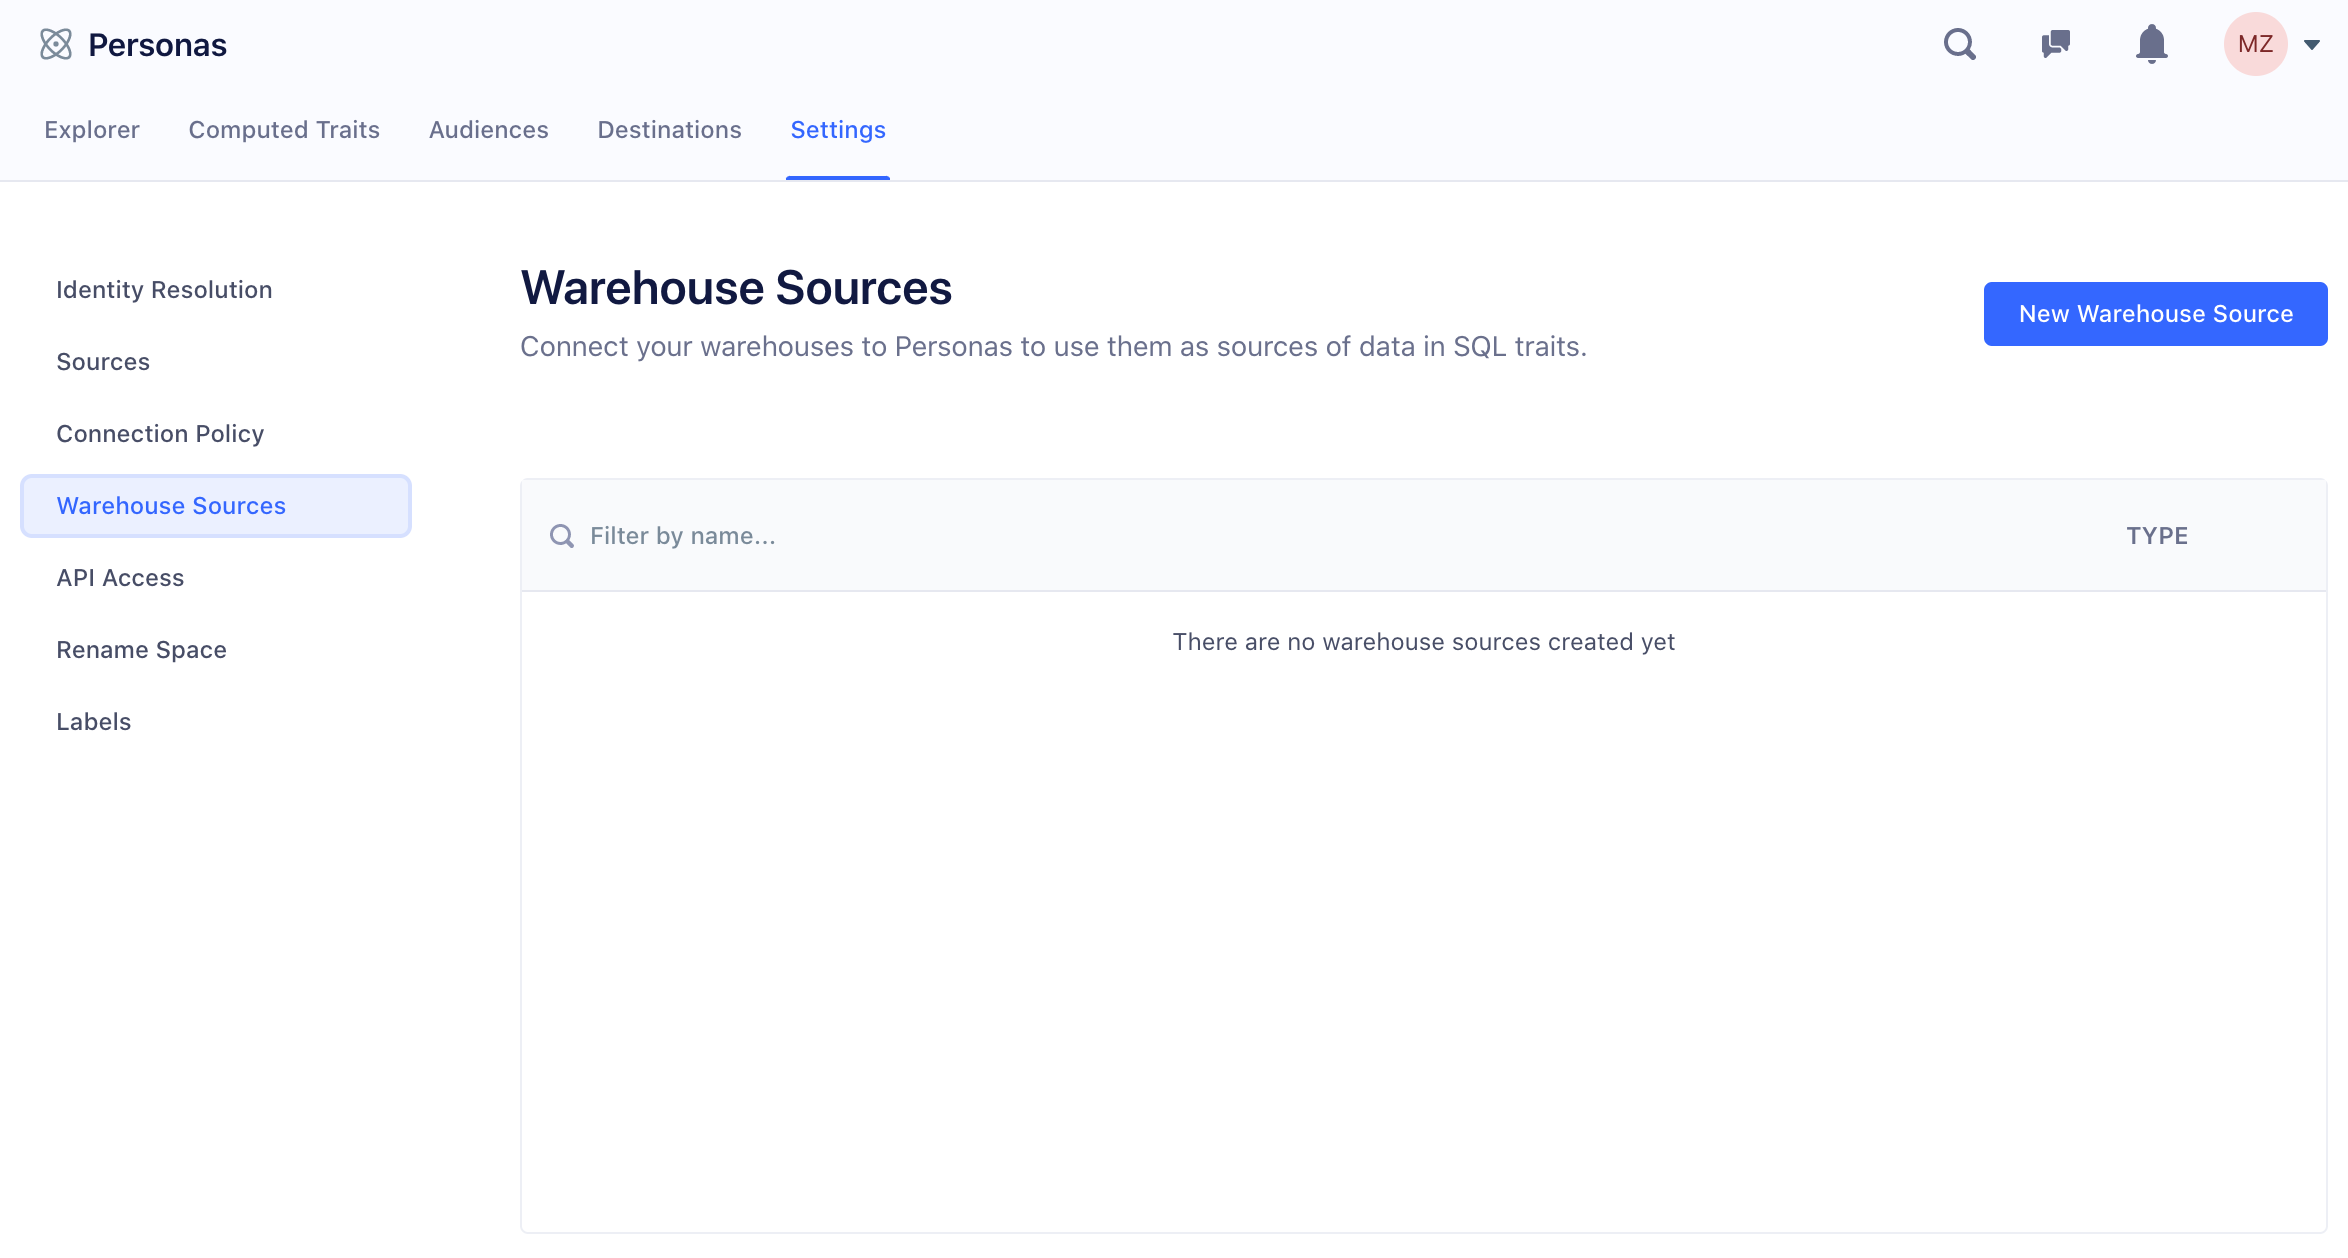2348x1258 pixels.
Task: Open Sources in settings sidebar
Action: (103, 362)
